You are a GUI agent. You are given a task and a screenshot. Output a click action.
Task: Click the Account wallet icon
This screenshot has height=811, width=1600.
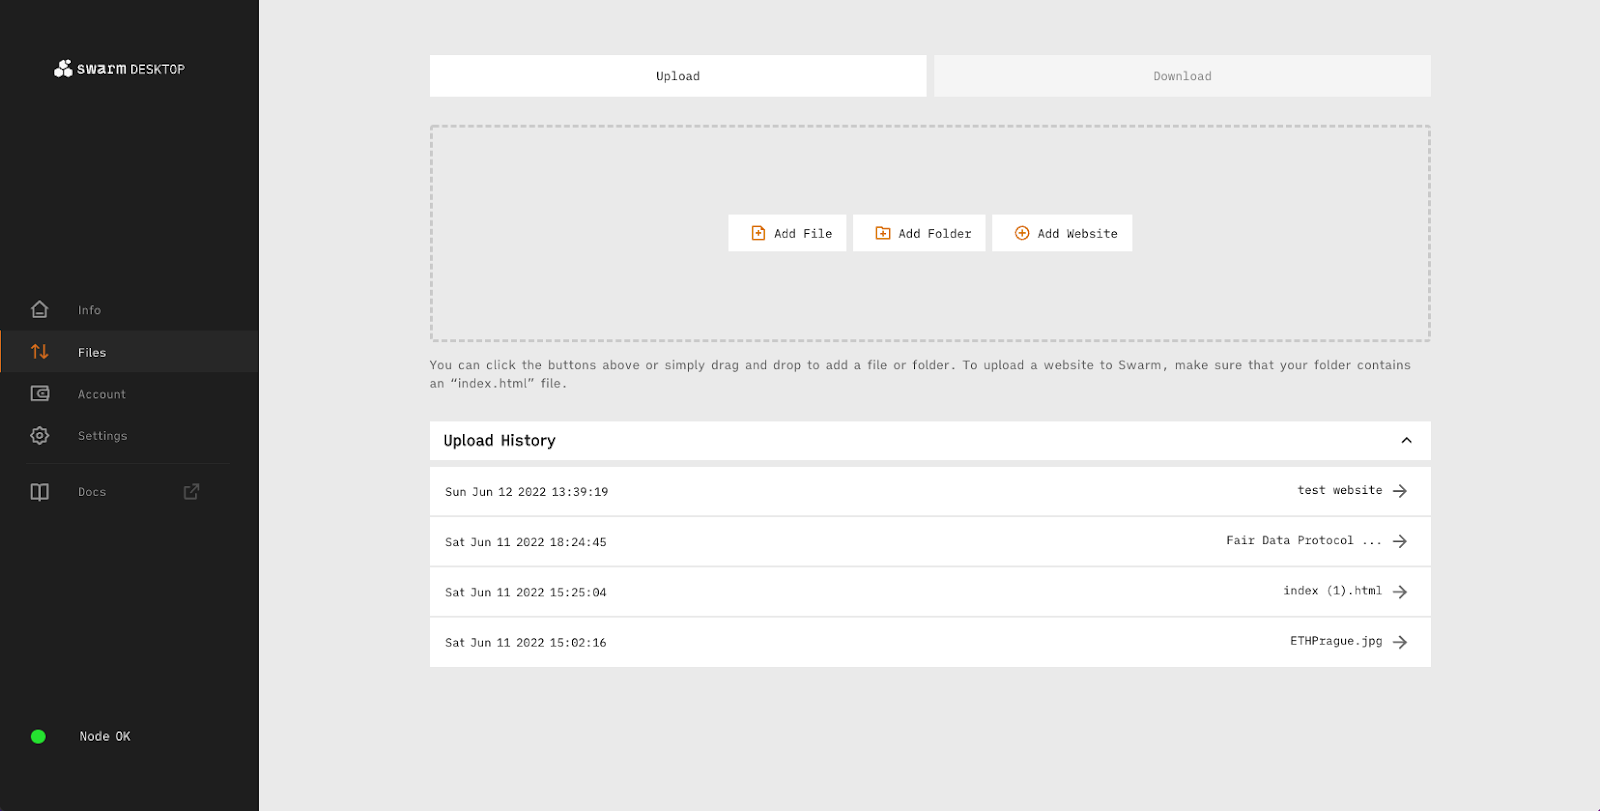click(40, 394)
